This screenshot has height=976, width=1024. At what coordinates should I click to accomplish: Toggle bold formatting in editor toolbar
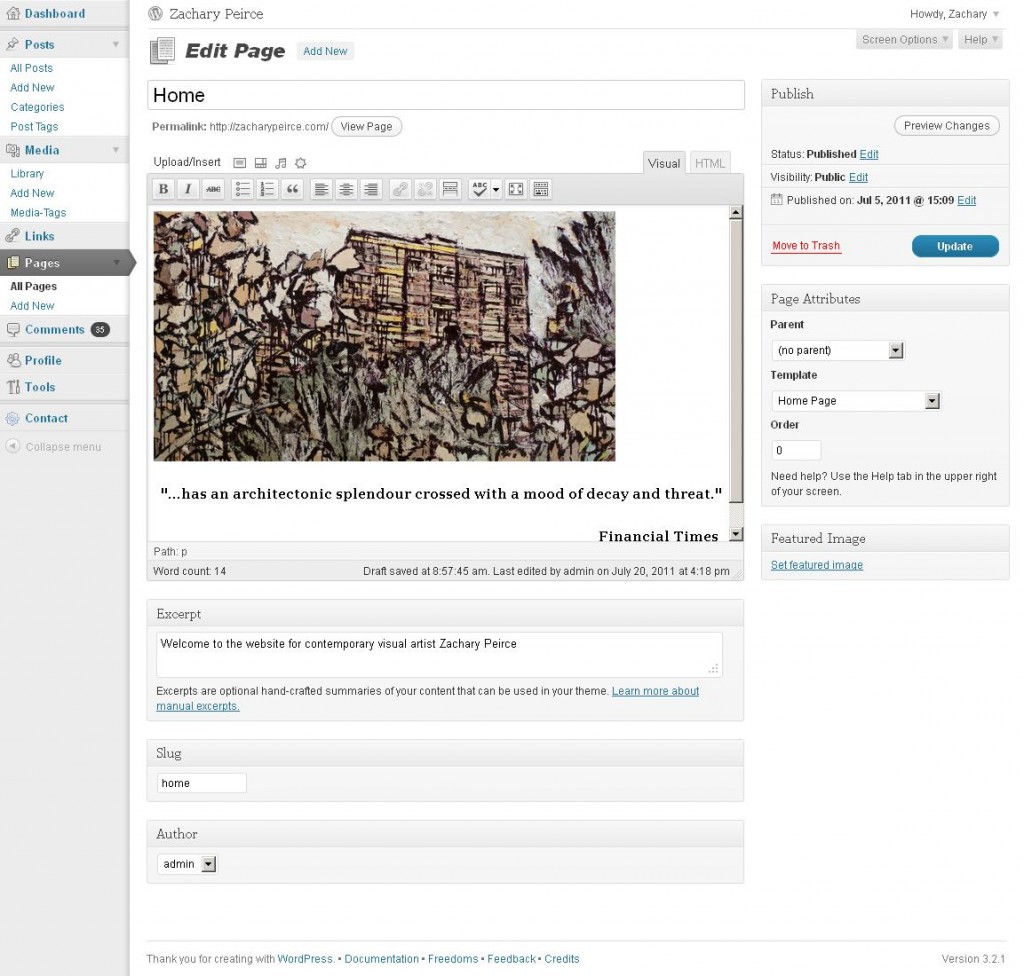pos(163,189)
